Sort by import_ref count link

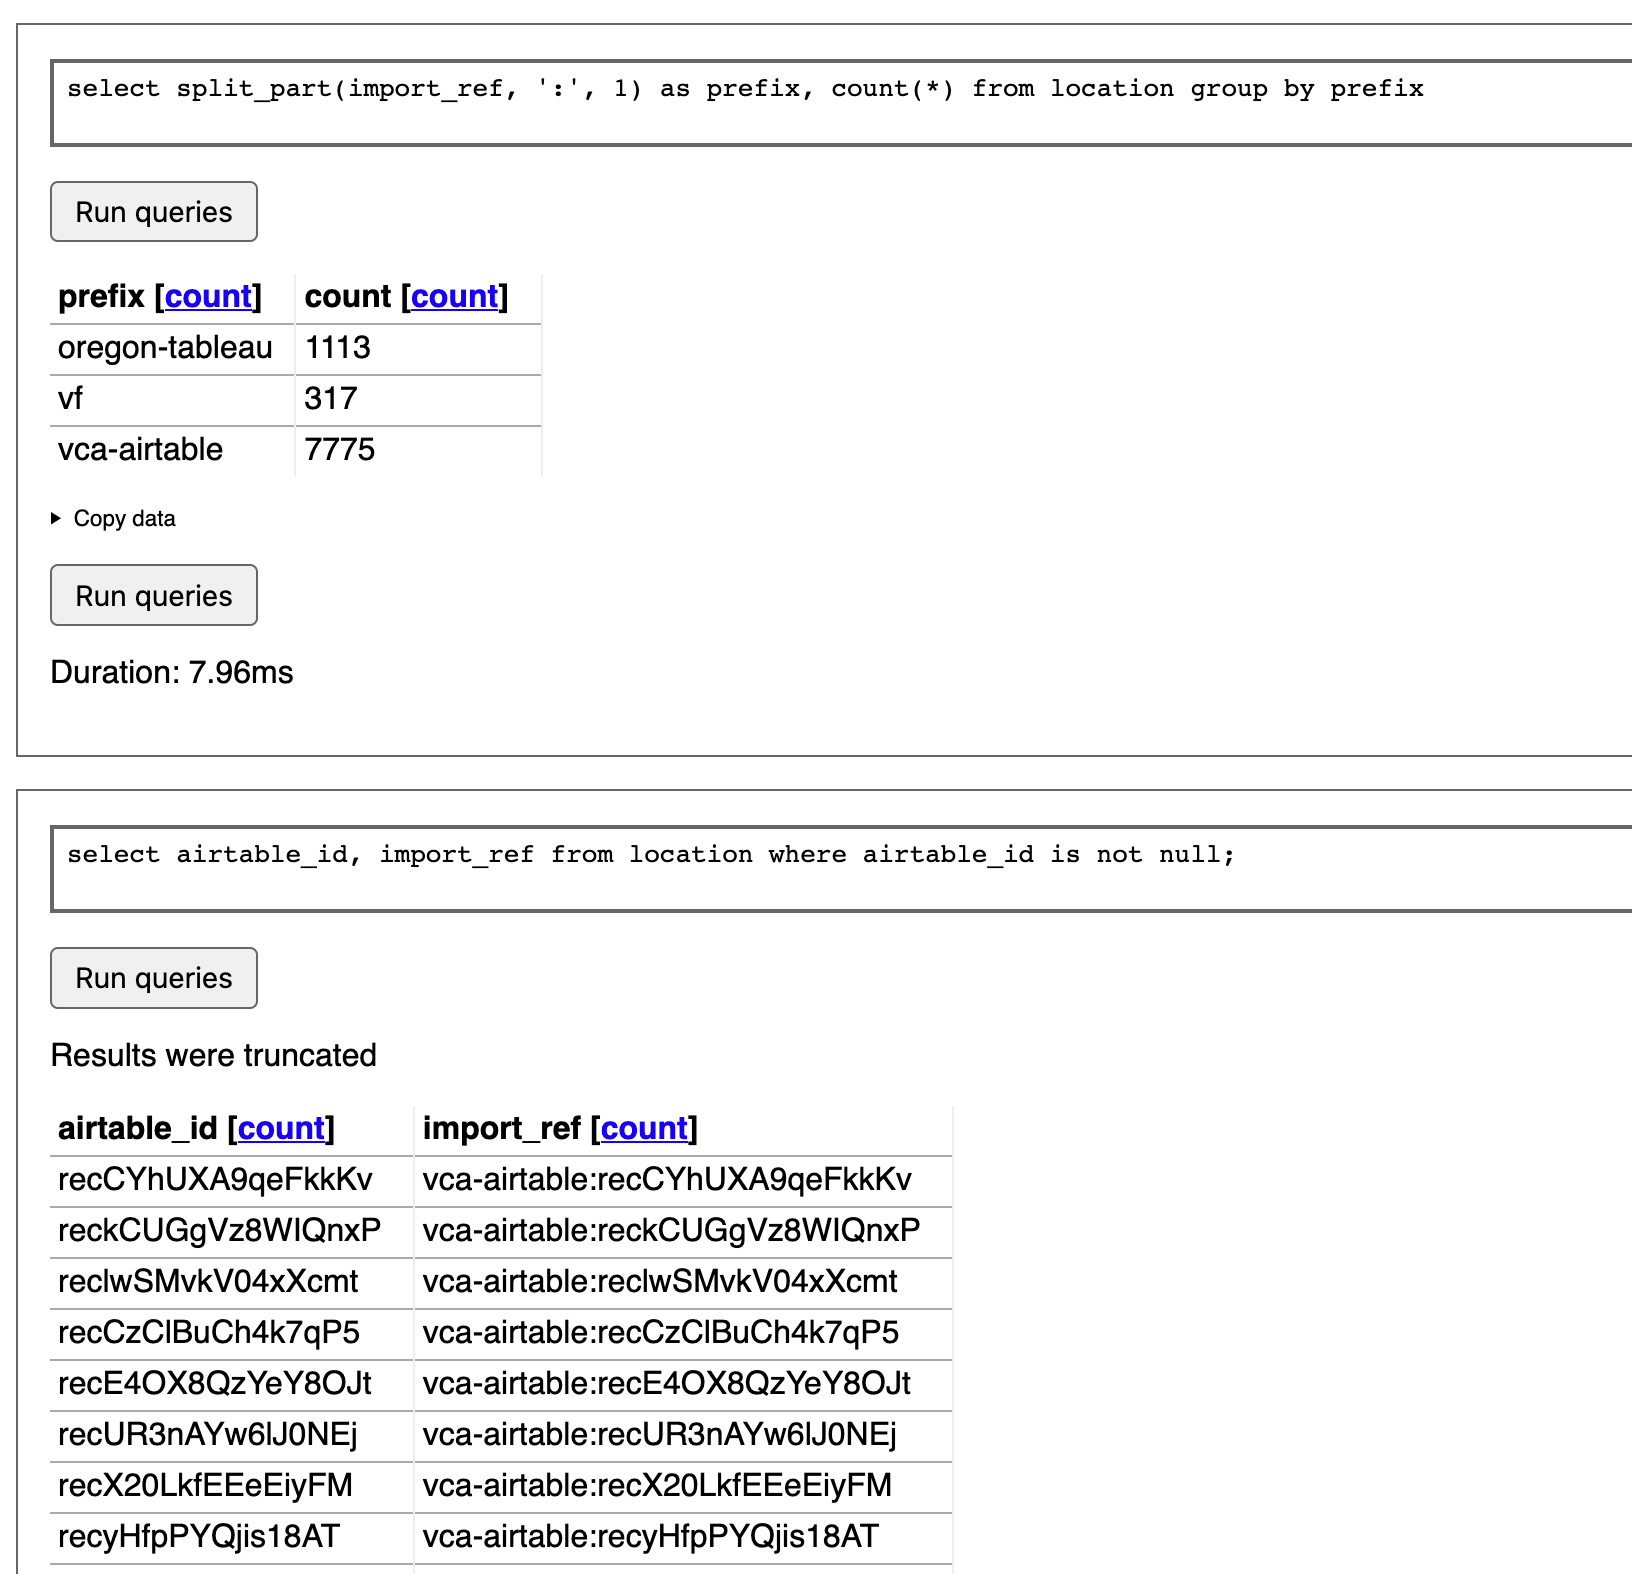pyautogui.click(x=643, y=1128)
